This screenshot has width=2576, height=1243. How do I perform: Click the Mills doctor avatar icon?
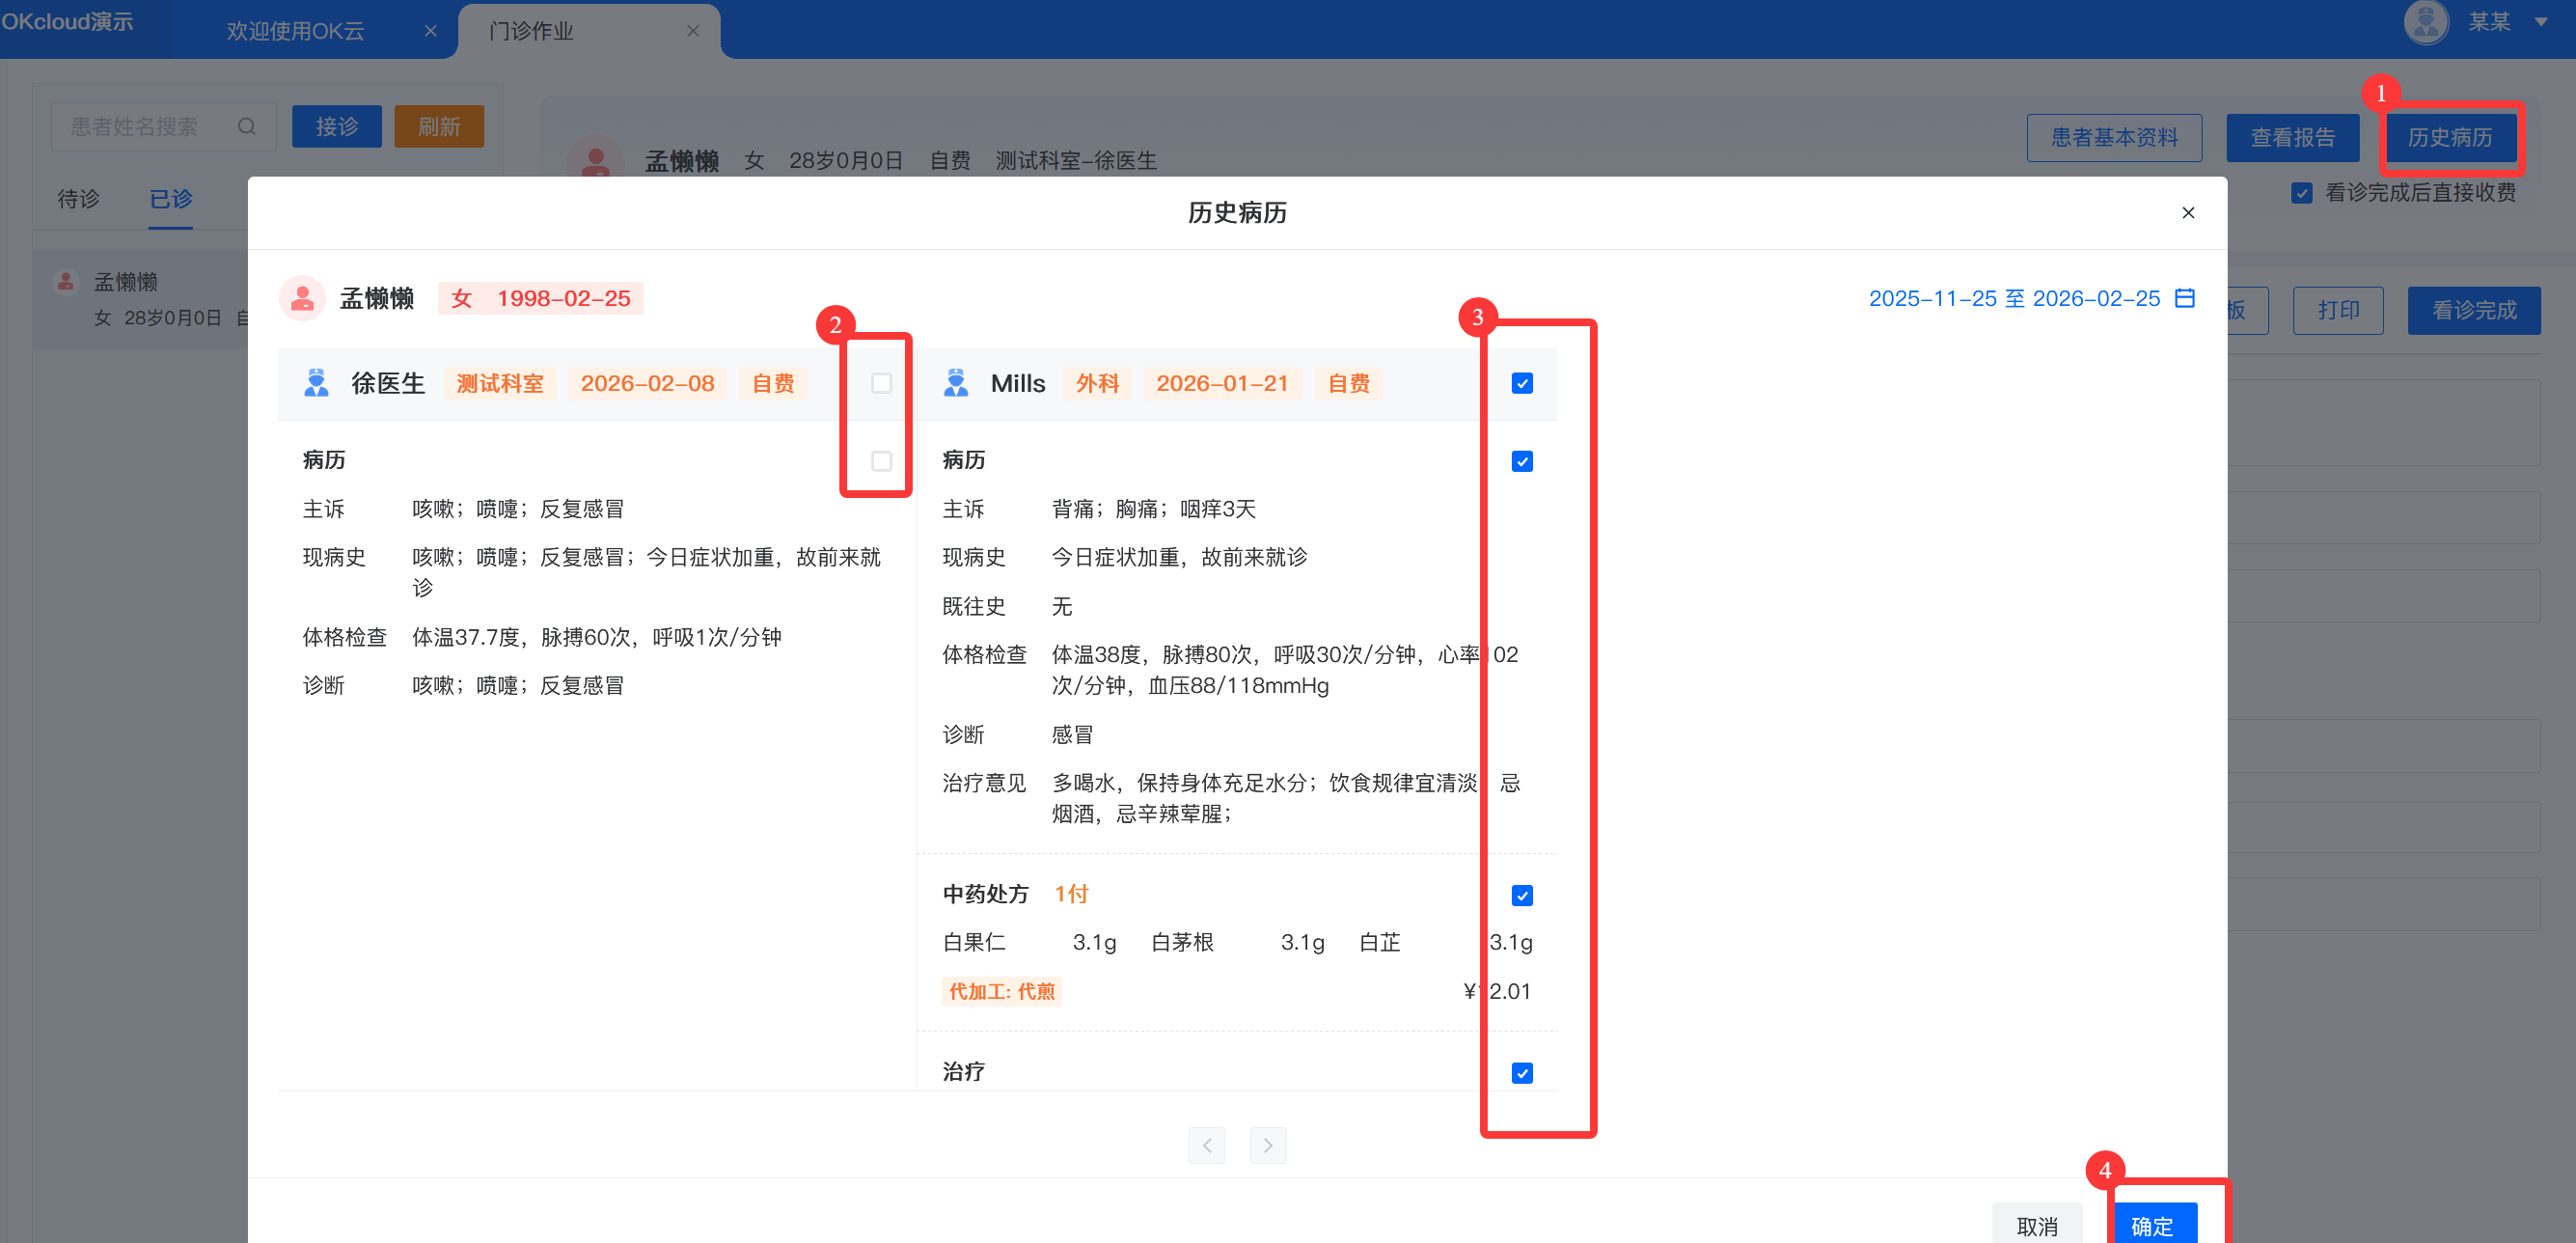tap(955, 383)
